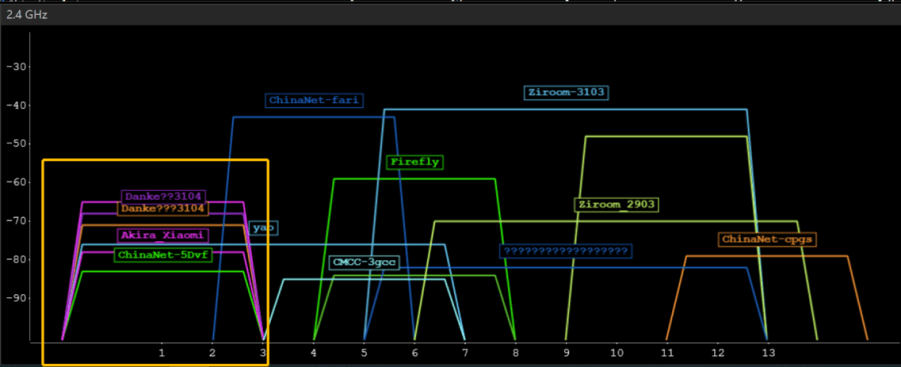Viewport: 901px width, 367px height.
Task: Select the ChinaNet-5Dvf label
Action: (163, 255)
